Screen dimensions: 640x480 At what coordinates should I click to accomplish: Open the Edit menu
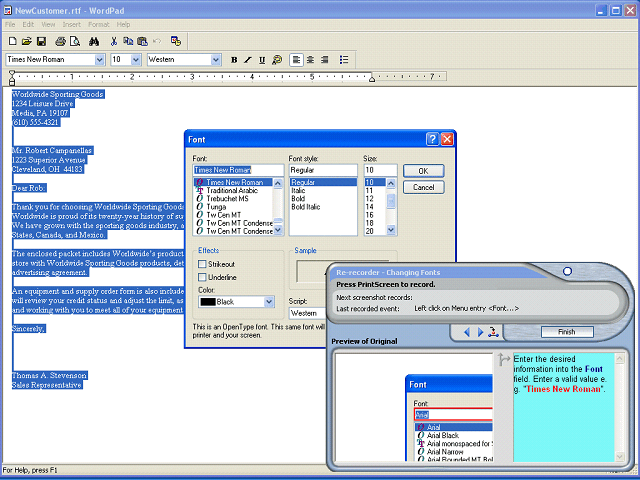[x=28, y=24]
